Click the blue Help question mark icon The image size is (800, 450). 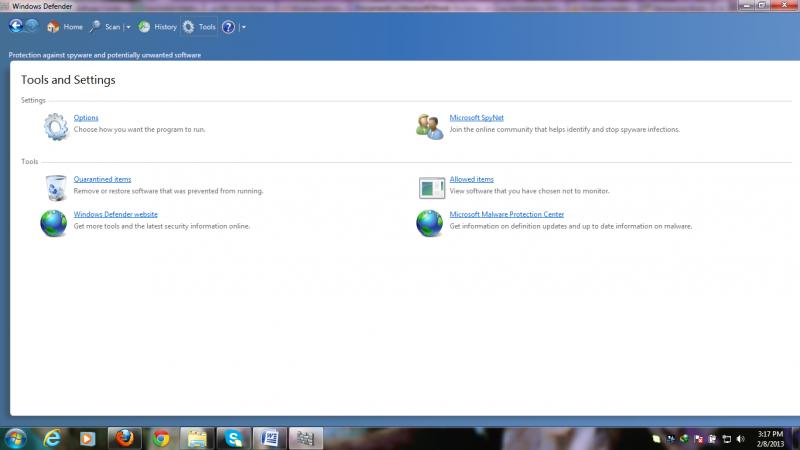click(228, 27)
